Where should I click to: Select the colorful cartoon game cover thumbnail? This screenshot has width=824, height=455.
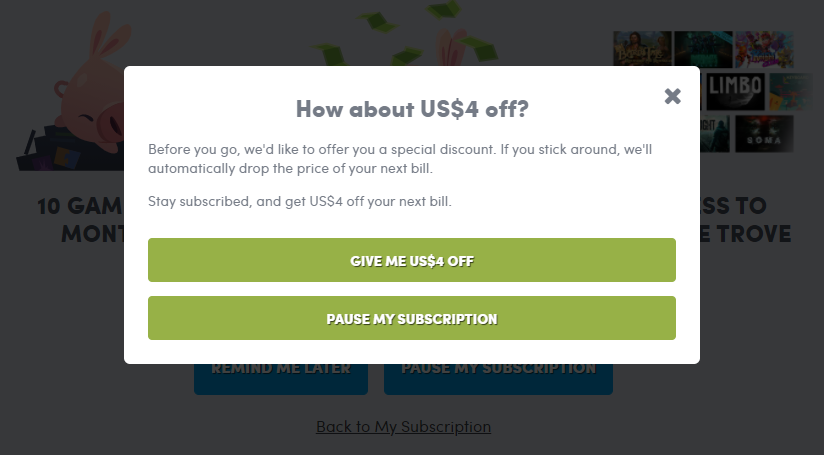tap(764, 49)
